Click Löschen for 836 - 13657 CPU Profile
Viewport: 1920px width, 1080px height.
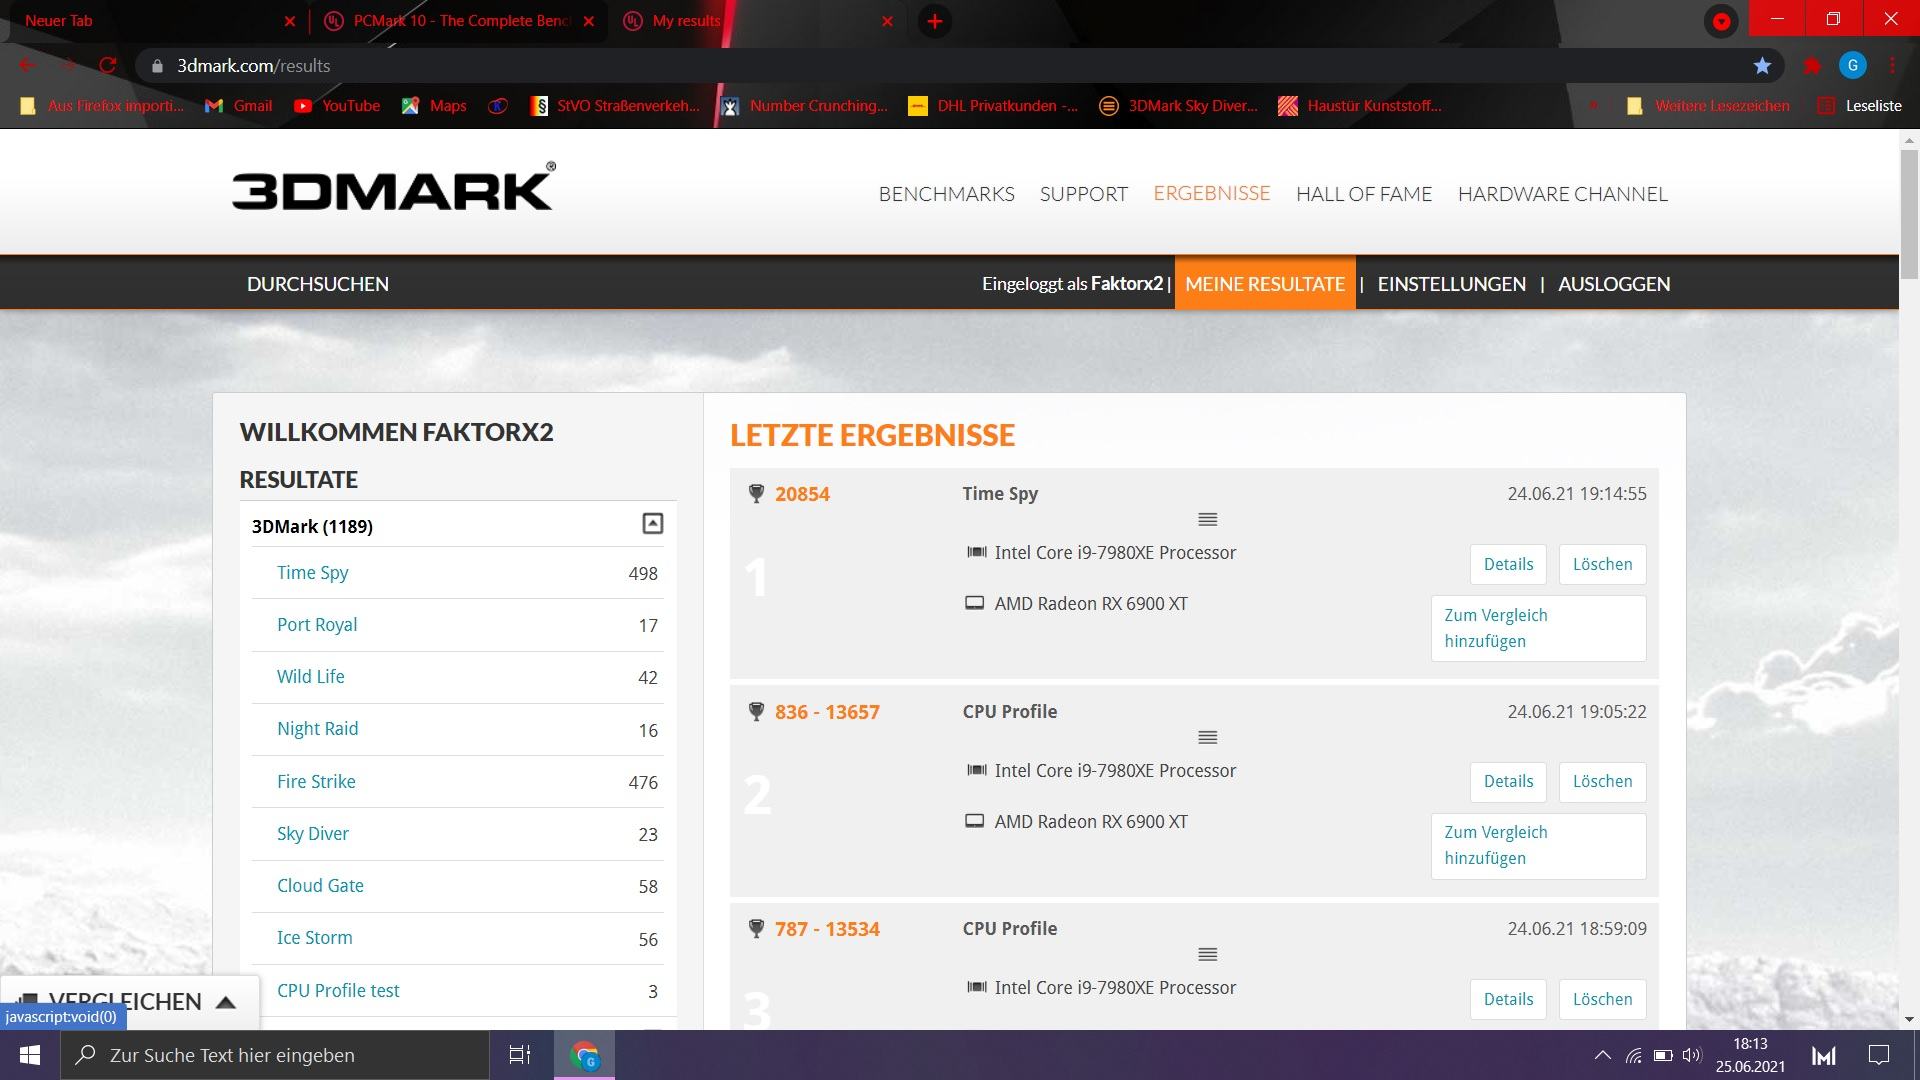tap(1602, 781)
